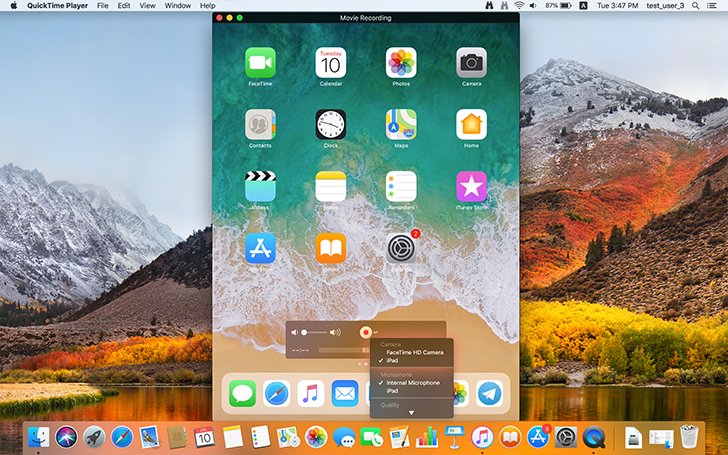Image resolution: width=728 pixels, height=455 pixels.
Task: Open Spotlight search from the menu bar
Action: tap(696, 6)
